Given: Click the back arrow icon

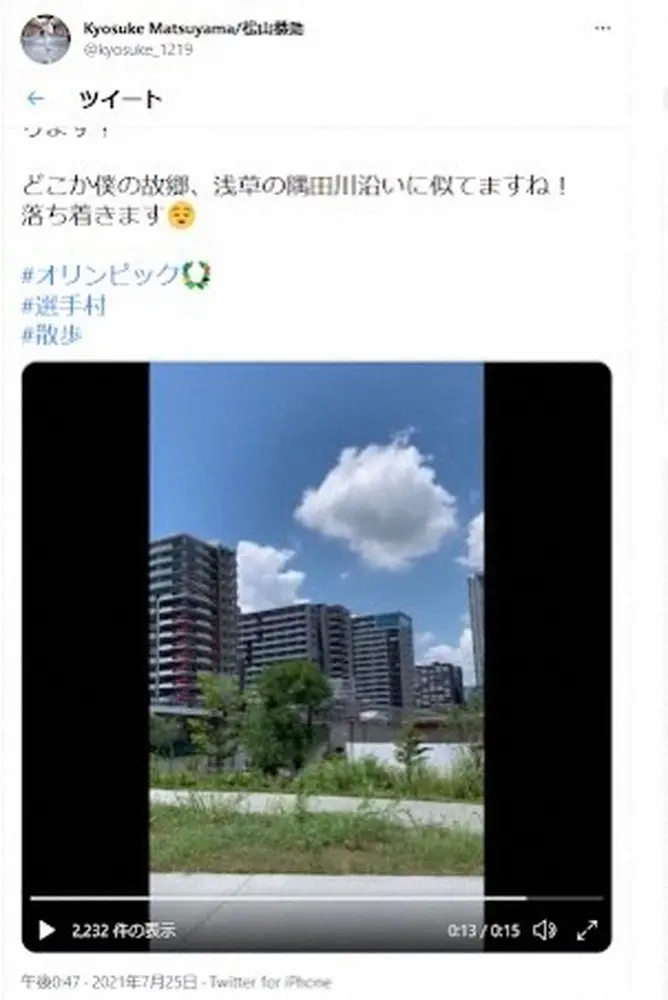Looking at the screenshot, I should coord(36,99).
